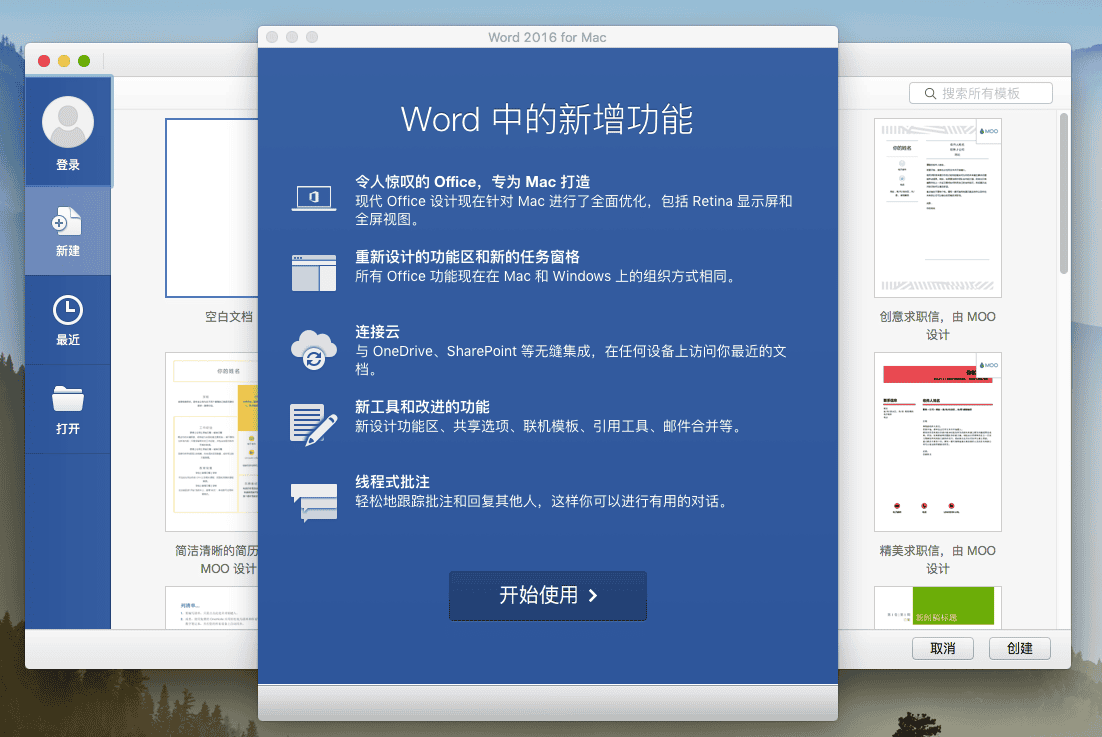This screenshot has height=737, width=1102.
Task: Click the threaded comments bubble icon
Action: [x=313, y=502]
